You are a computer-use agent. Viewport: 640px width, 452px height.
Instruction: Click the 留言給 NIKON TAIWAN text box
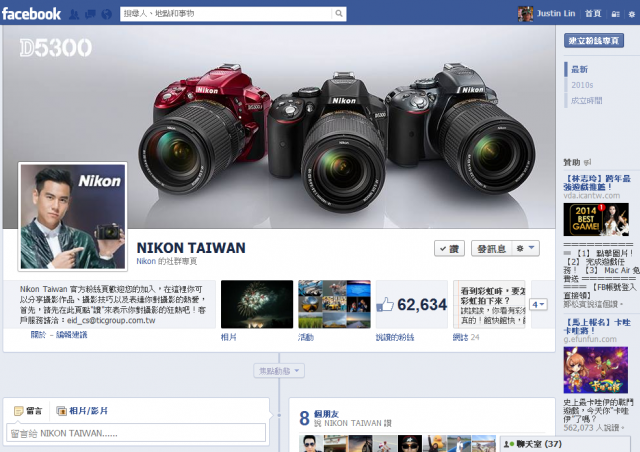coord(136,433)
